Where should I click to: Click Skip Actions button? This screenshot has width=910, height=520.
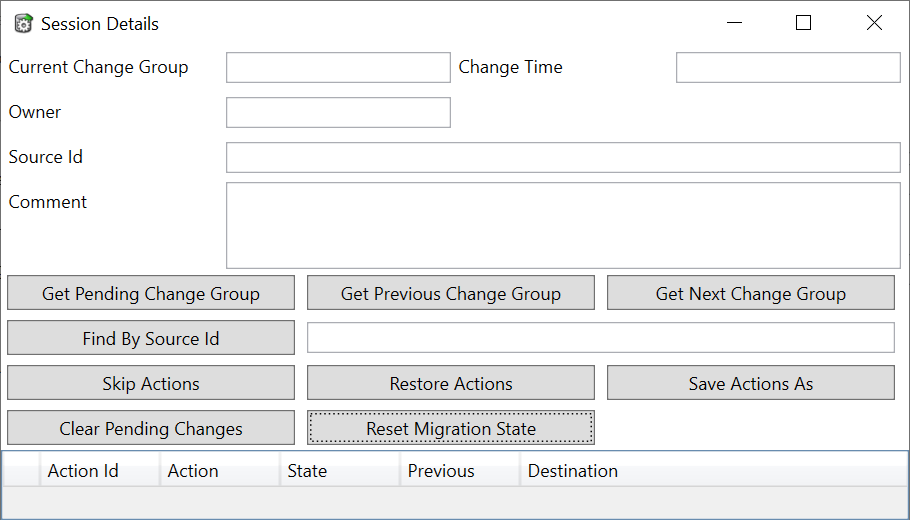pyautogui.click(x=151, y=383)
